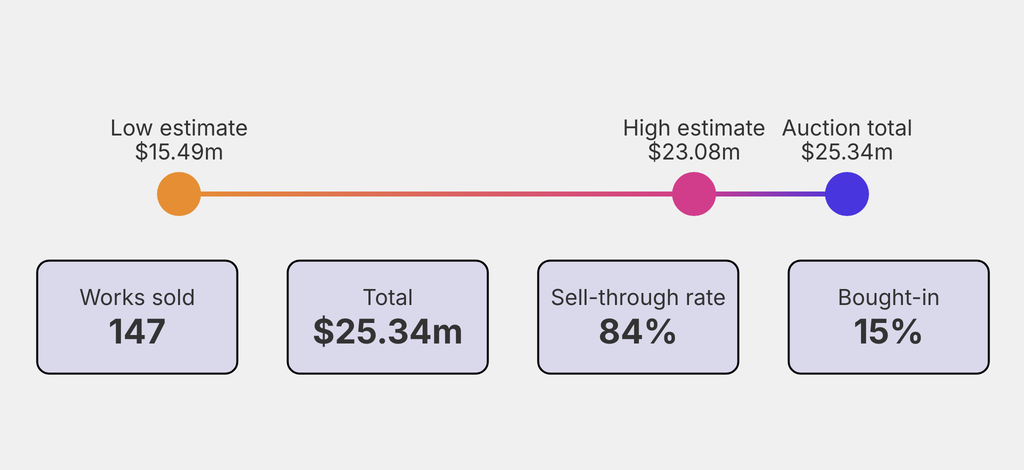
Task: Click the purple line segment before Auction total
Action: pos(770,194)
